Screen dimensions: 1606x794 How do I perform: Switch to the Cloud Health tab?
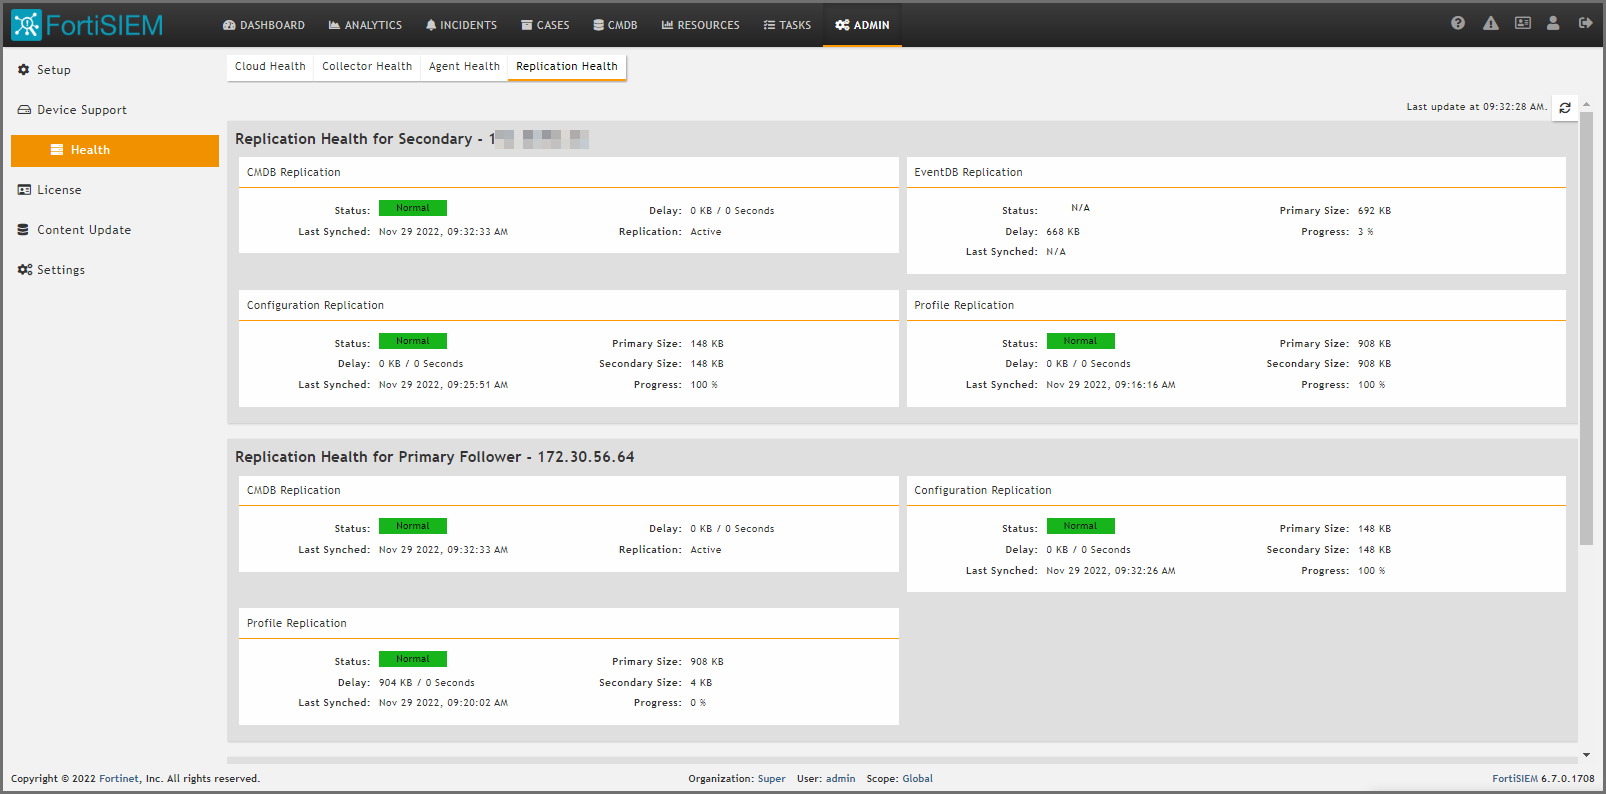[x=270, y=66]
